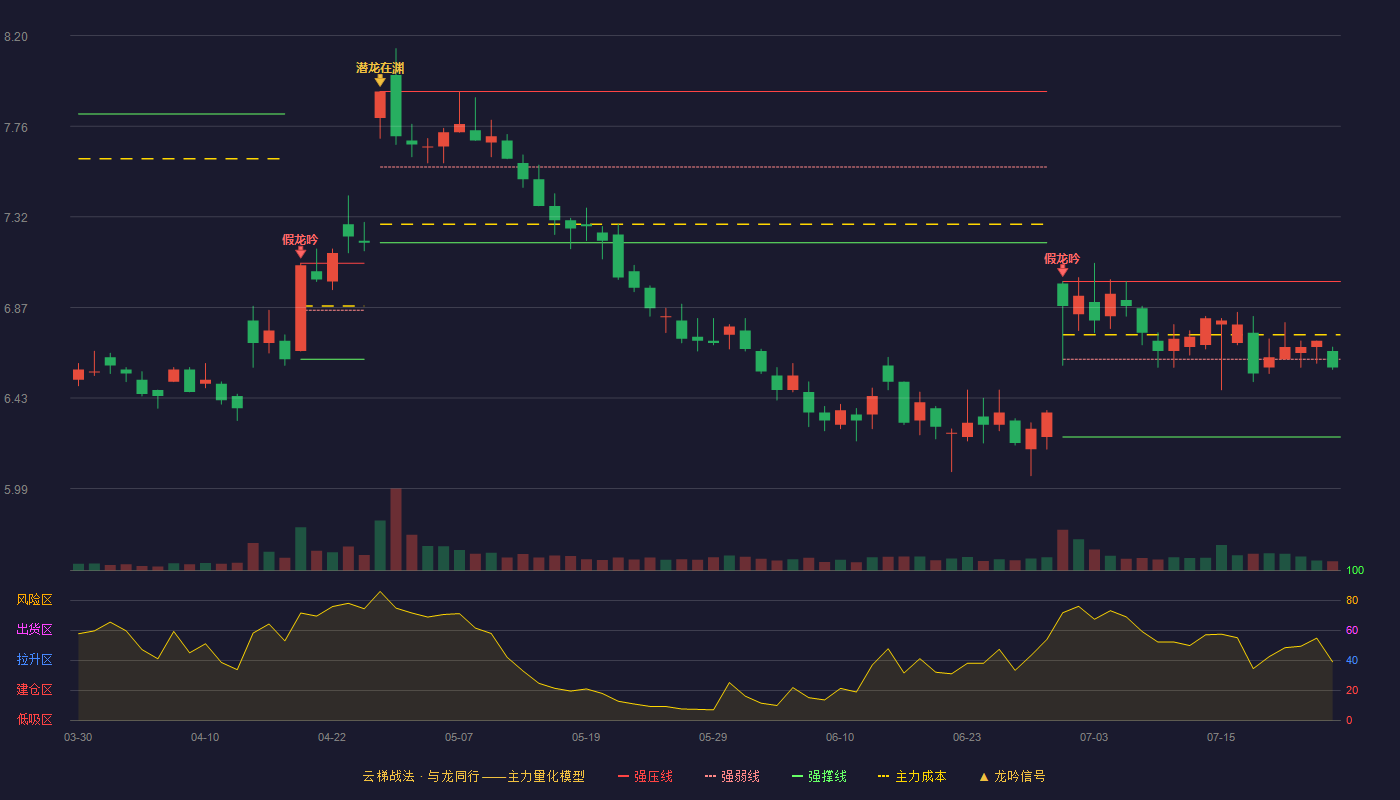Screen dimensions: 1400x800
Task: Click the large red candle below April 假龙吟
Action: tap(300, 308)
